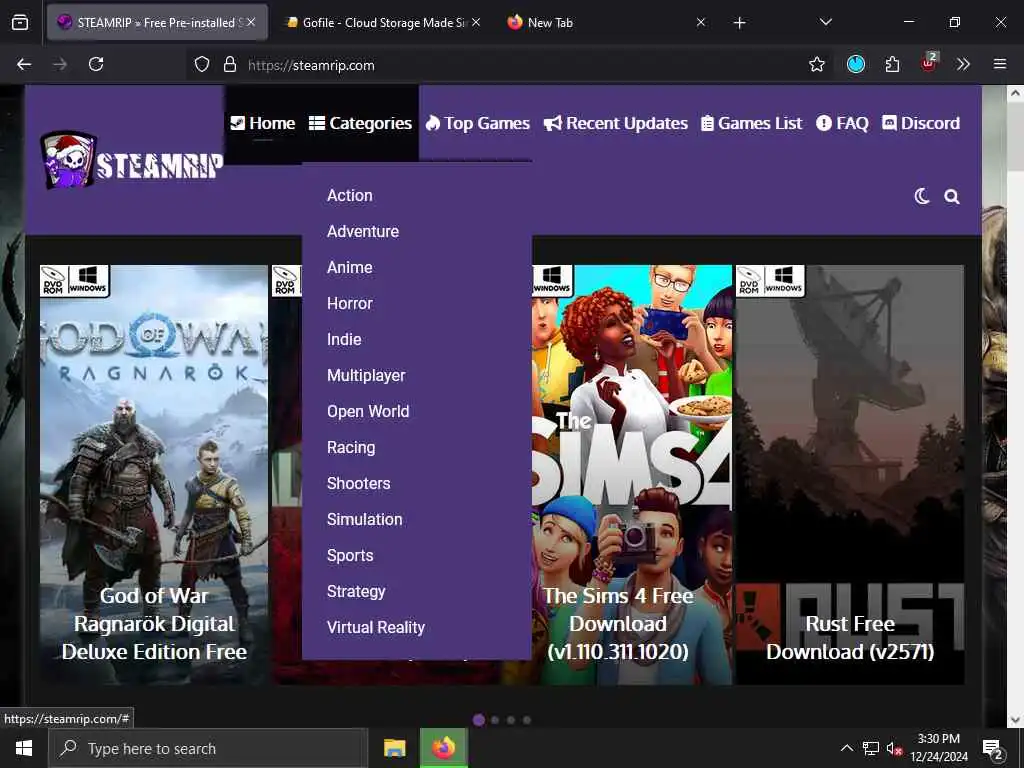This screenshot has width=1024, height=768.
Task: Open the Firefox hamburger application menu
Action: coord(1000,64)
